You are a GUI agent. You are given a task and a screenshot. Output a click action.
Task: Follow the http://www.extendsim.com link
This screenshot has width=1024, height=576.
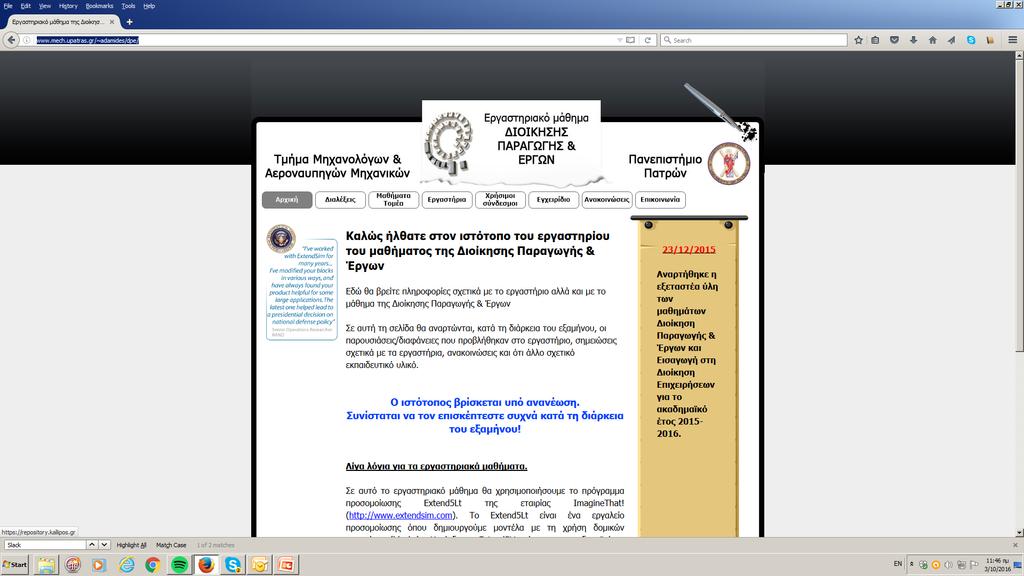(400, 515)
